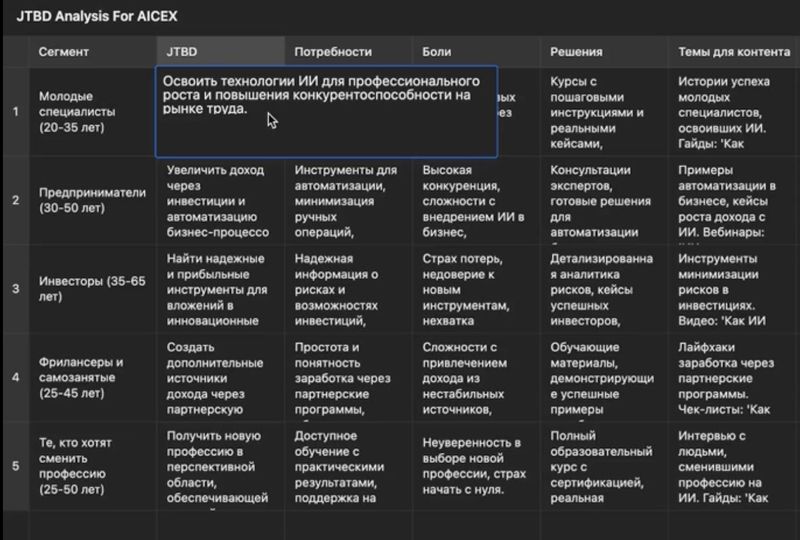Select row number 5
The height and width of the screenshot is (540, 800).
coord(16,465)
